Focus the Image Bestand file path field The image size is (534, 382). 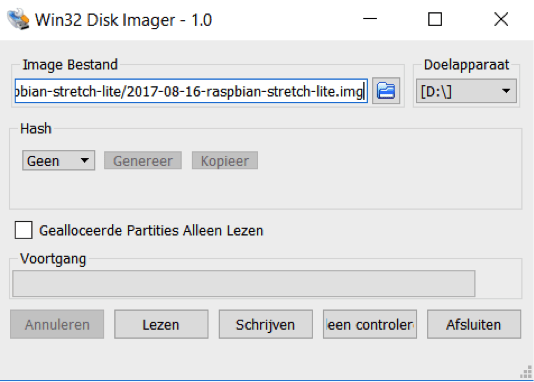pyautogui.click(x=191, y=91)
